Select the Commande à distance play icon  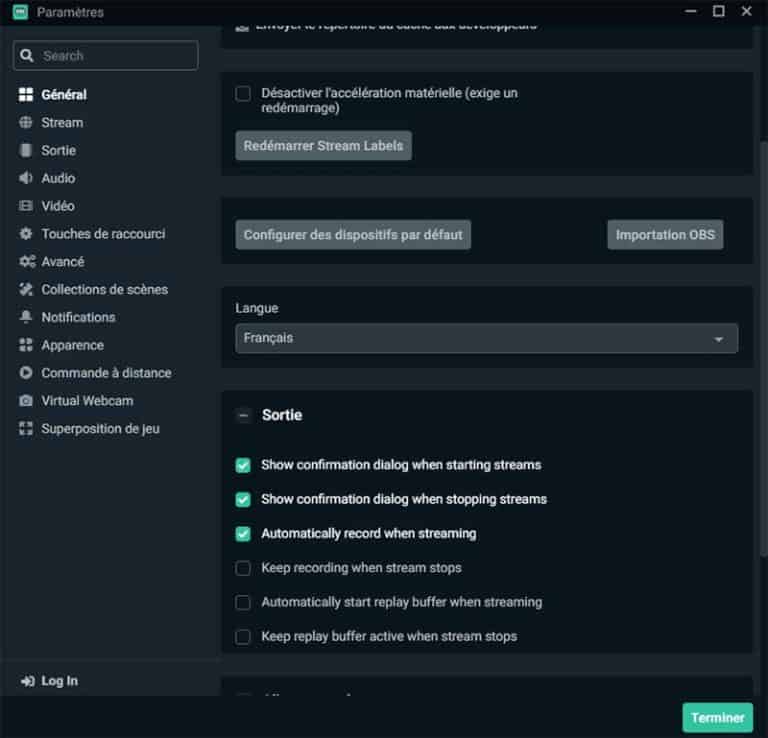[26, 373]
